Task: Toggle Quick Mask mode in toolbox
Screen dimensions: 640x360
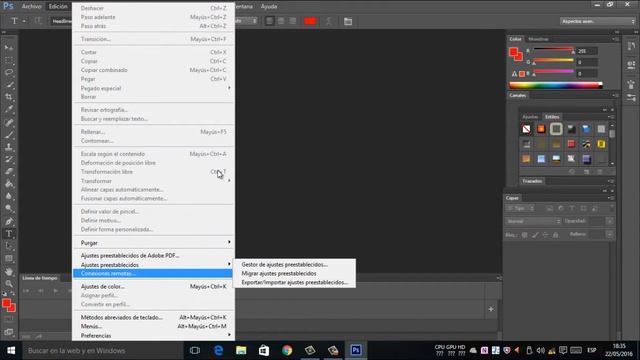Action: click(x=9, y=320)
